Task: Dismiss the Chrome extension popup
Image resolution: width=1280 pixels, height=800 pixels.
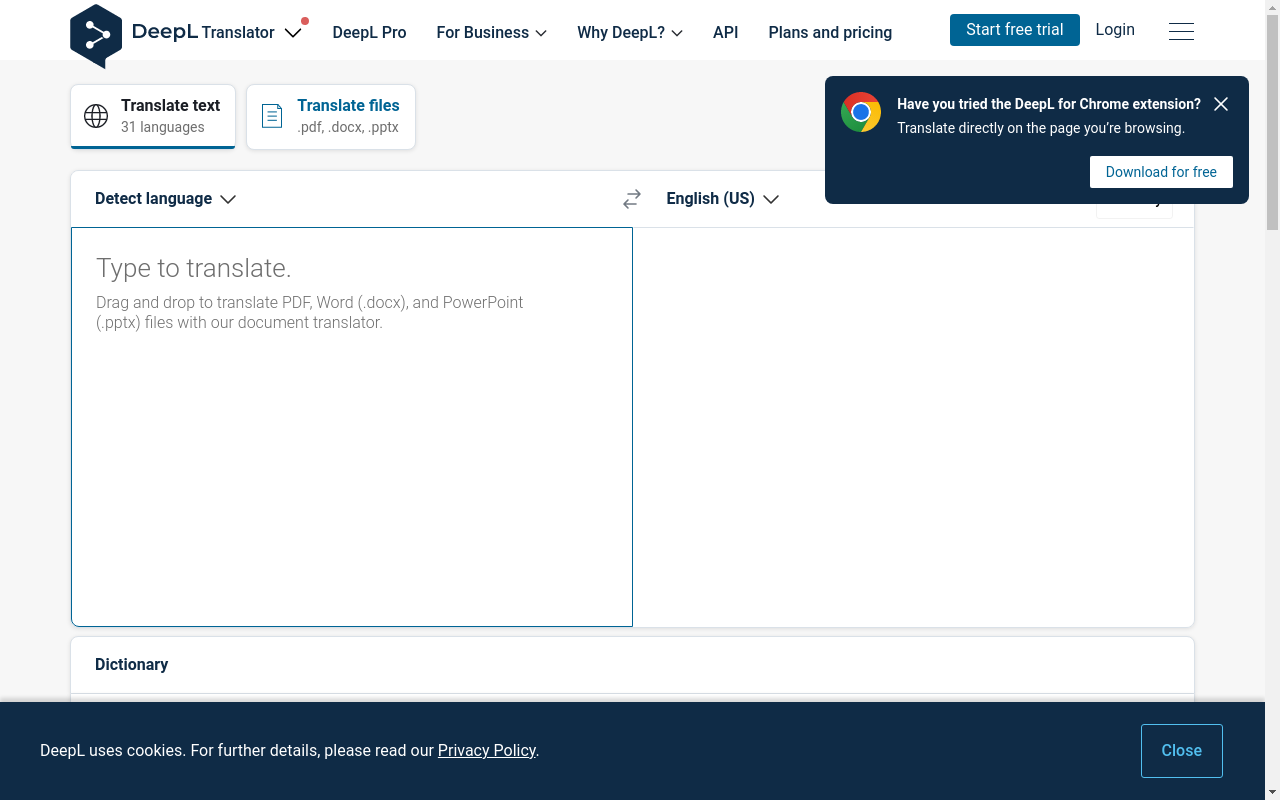Action: [x=1220, y=104]
